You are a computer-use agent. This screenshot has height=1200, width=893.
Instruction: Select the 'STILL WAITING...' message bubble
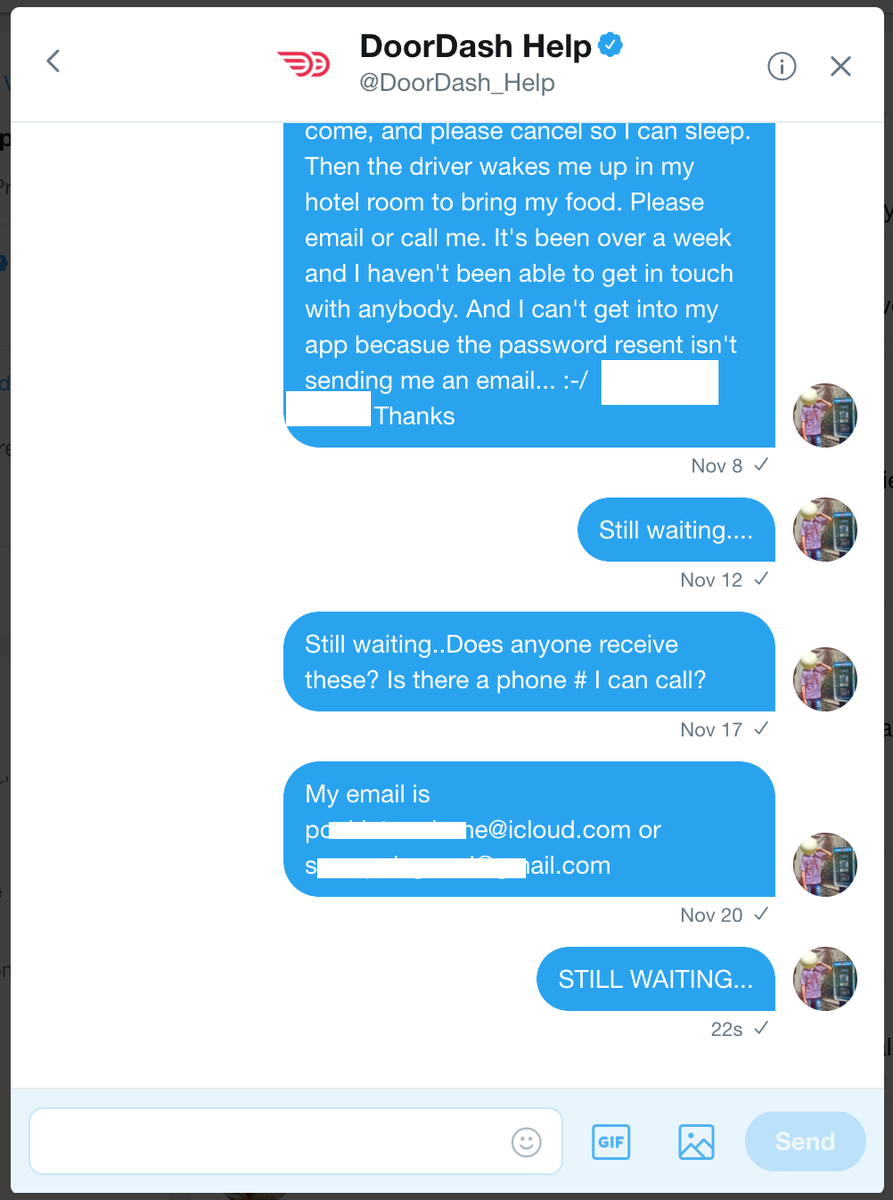[x=656, y=979]
